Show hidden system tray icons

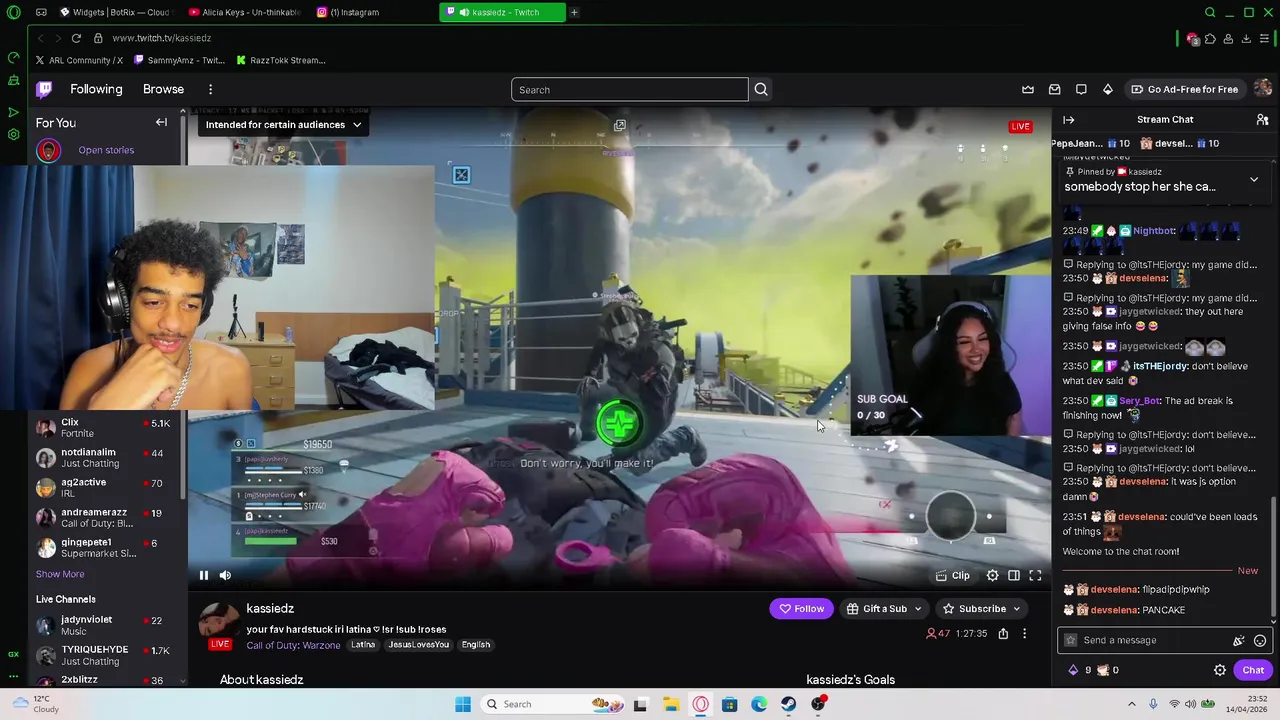pos(1132,704)
